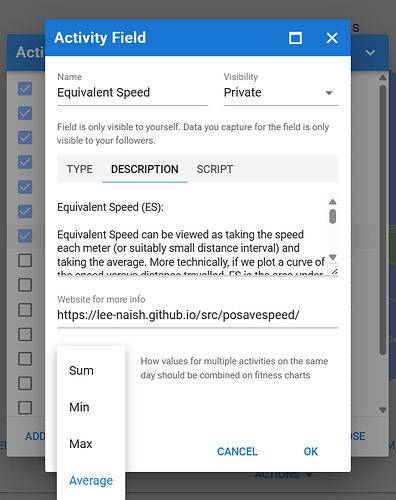The width and height of the screenshot is (396, 500).
Task: Click the description scroll up arrow
Action: tap(332, 202)
